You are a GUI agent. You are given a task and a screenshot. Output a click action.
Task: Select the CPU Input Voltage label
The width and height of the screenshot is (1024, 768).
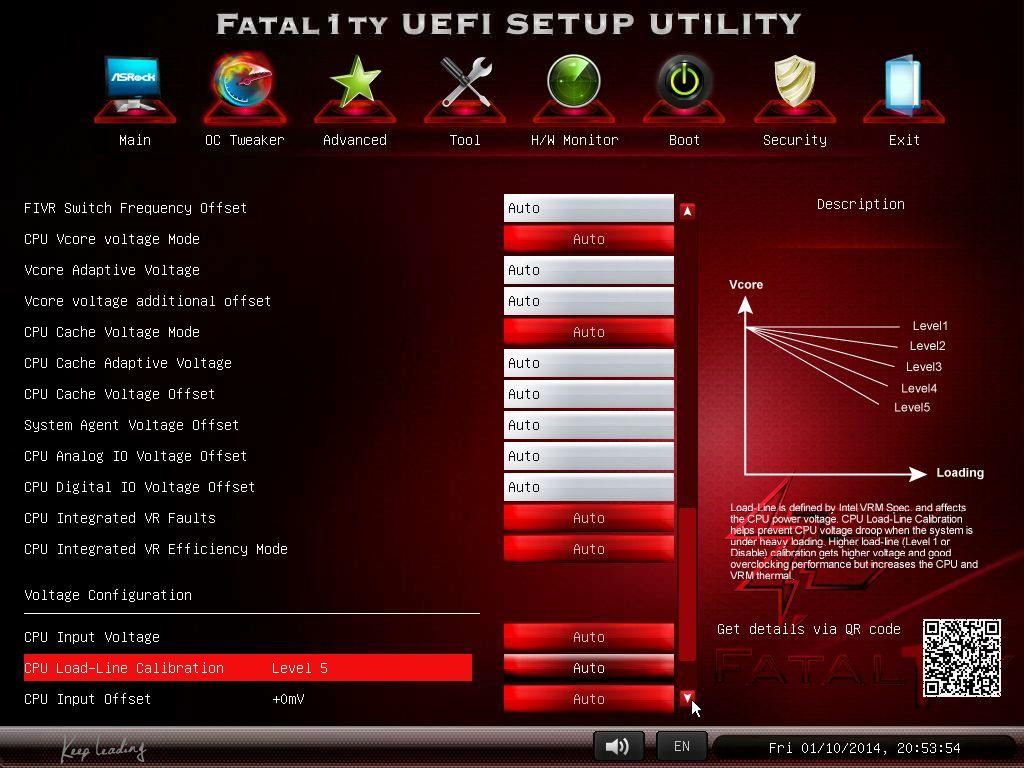click(91, 637)
